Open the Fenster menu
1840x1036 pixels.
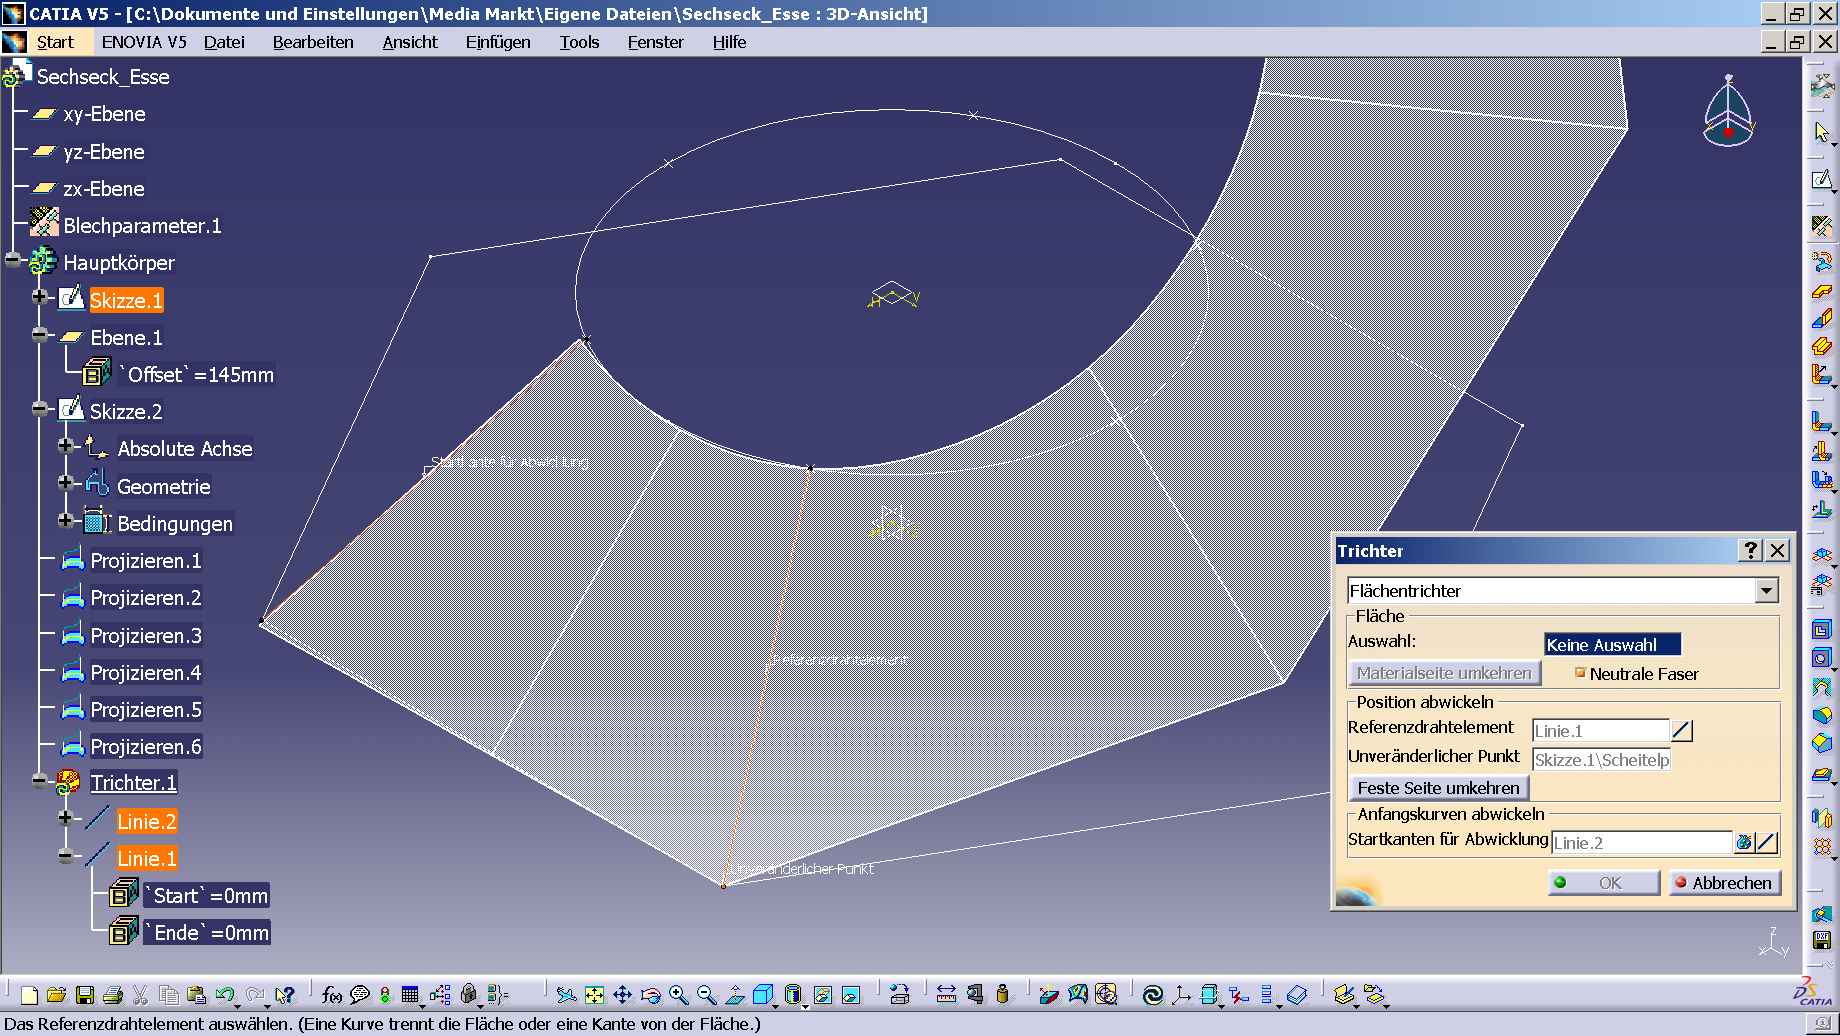tap(655, 42)
